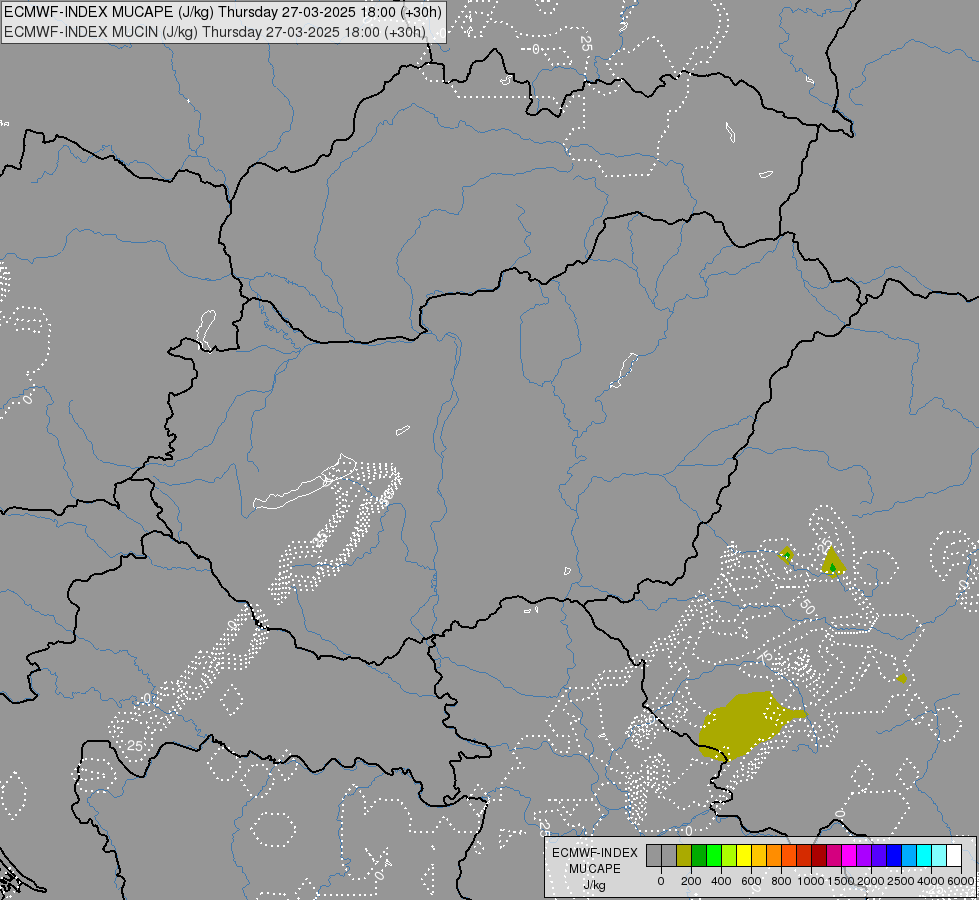This screenshot has width=979, height=900.
Task: Pick the amber swatch above the 600 tick
Action: (x=759, y=856)
